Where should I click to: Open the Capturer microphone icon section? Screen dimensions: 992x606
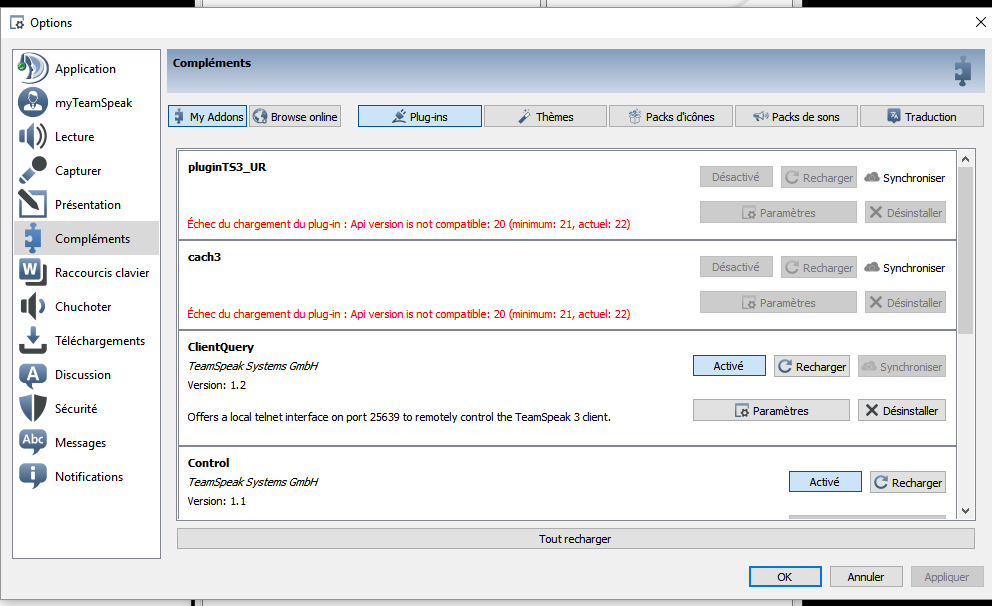click(x=33, y=171)
